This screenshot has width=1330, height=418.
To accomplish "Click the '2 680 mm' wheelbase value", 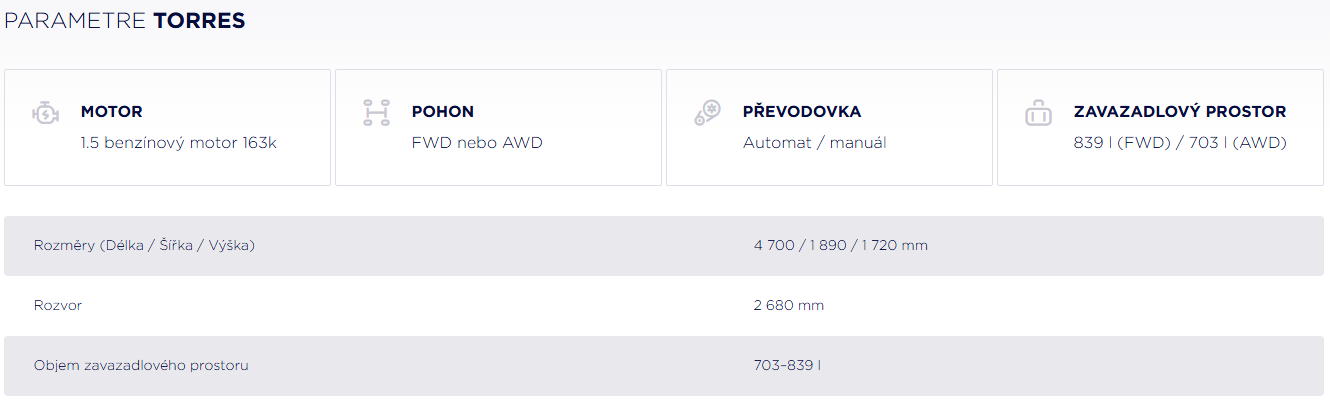I will (x=788, y=305).
